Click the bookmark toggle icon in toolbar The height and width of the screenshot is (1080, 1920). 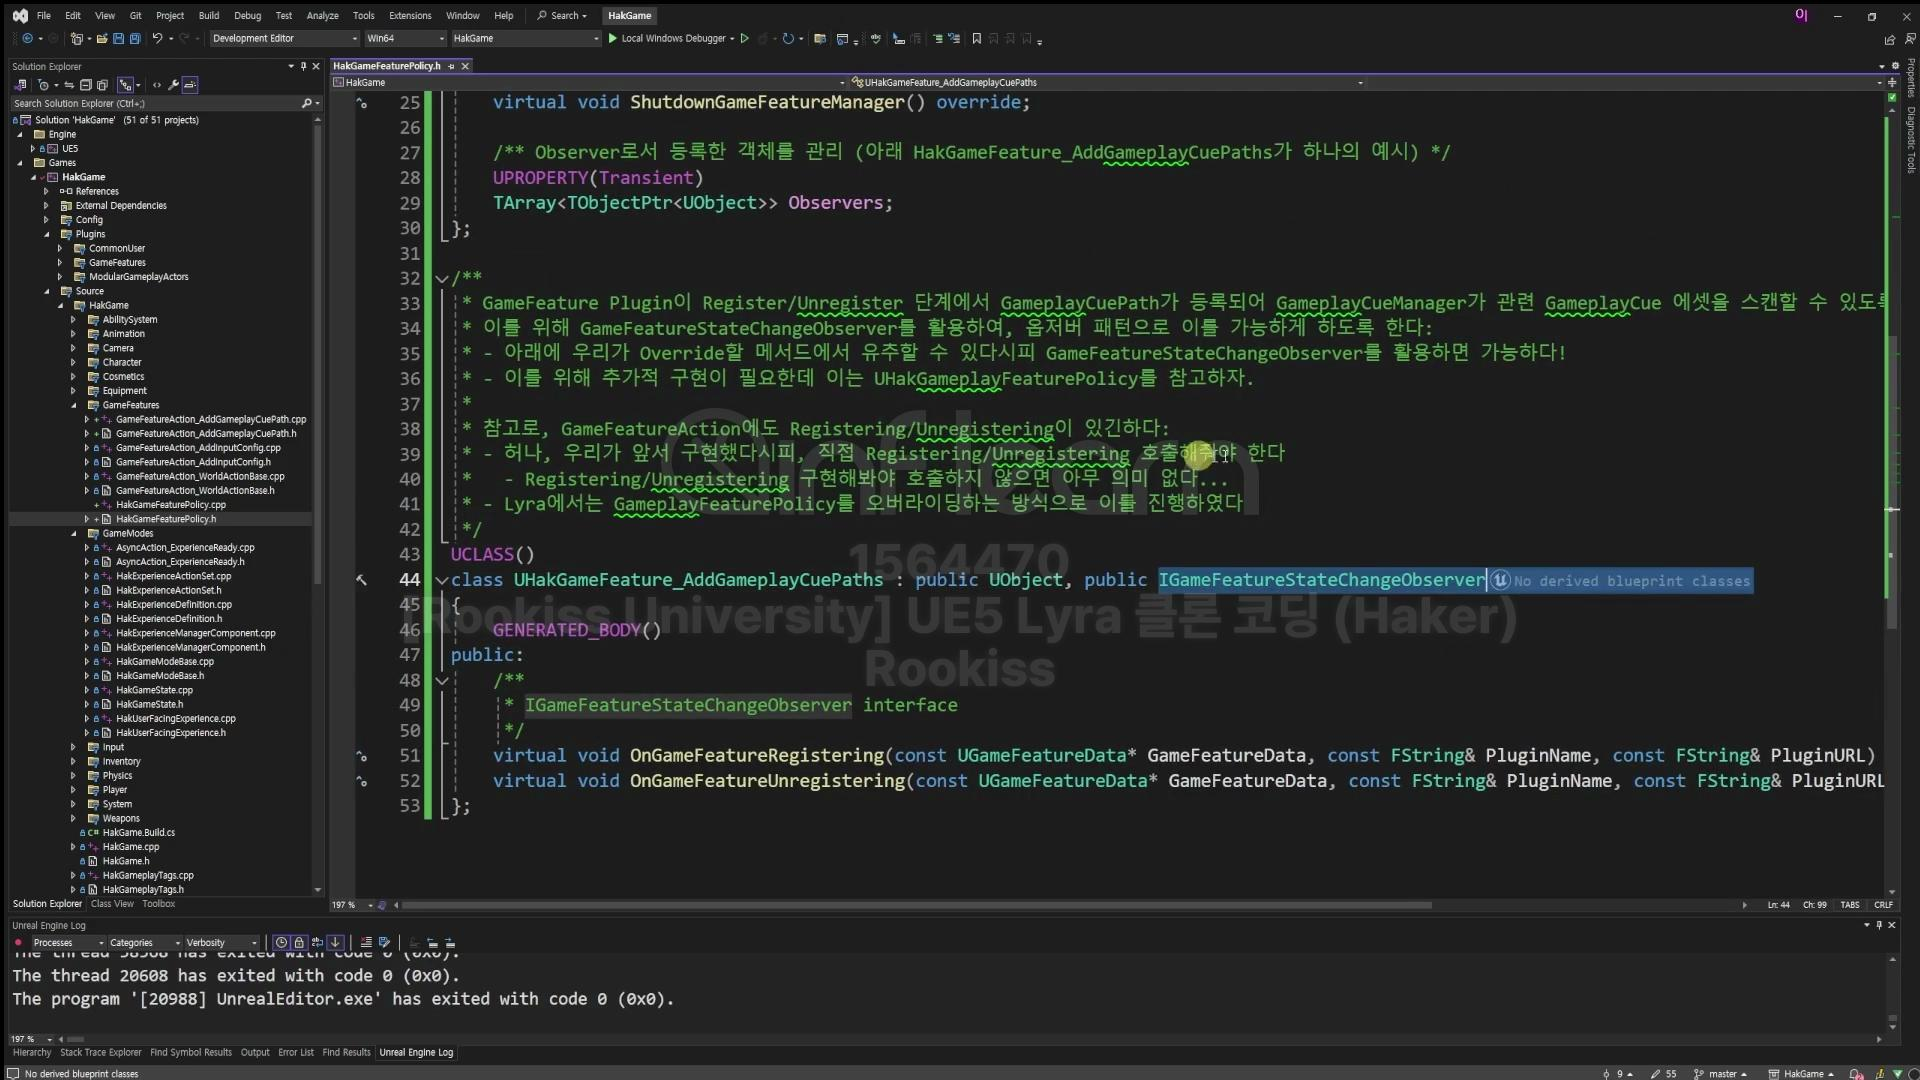coord(977,39)
